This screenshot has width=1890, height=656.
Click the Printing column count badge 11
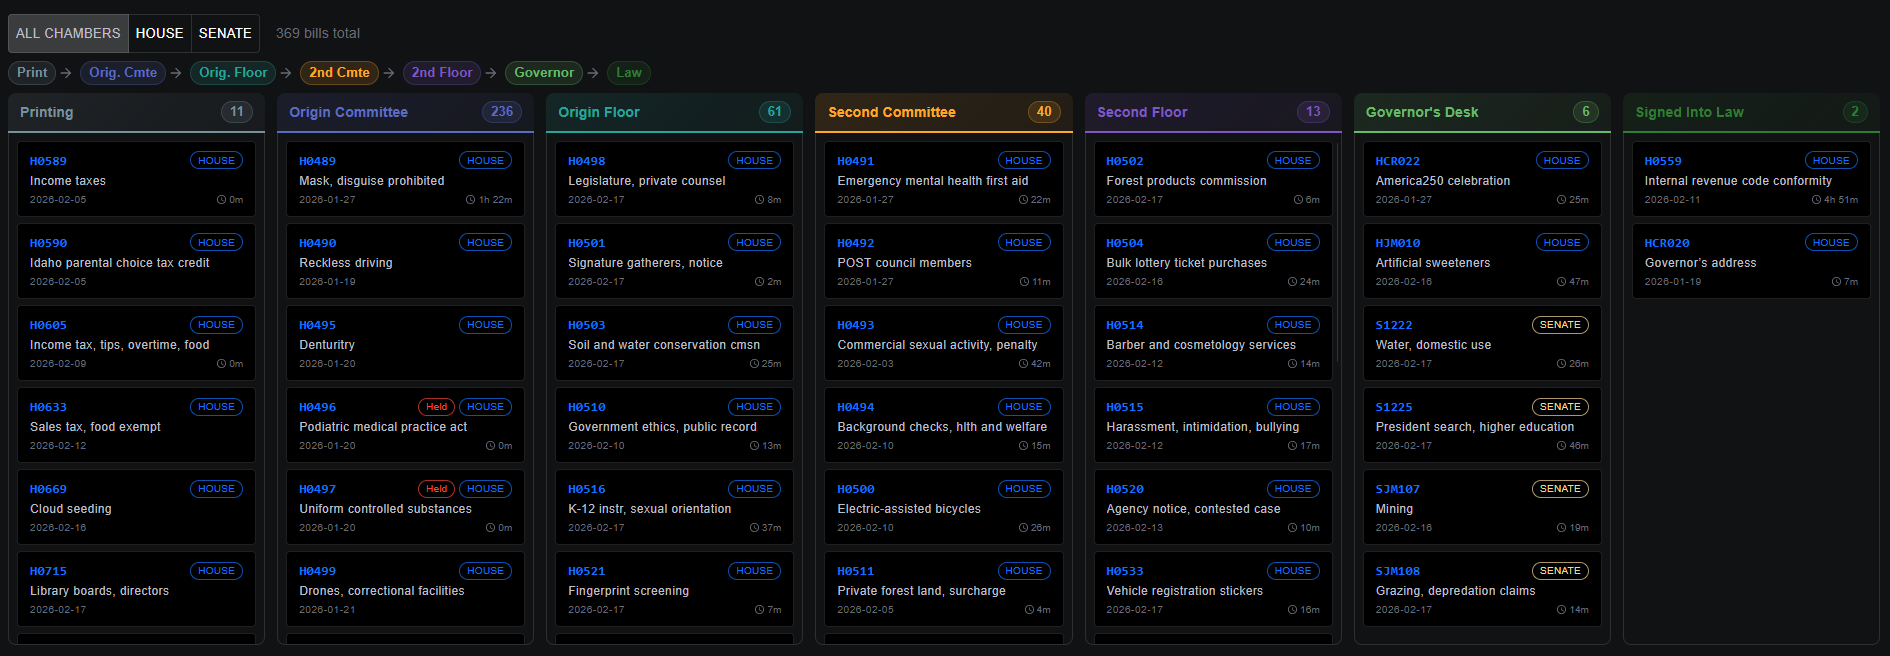point(237,112)
